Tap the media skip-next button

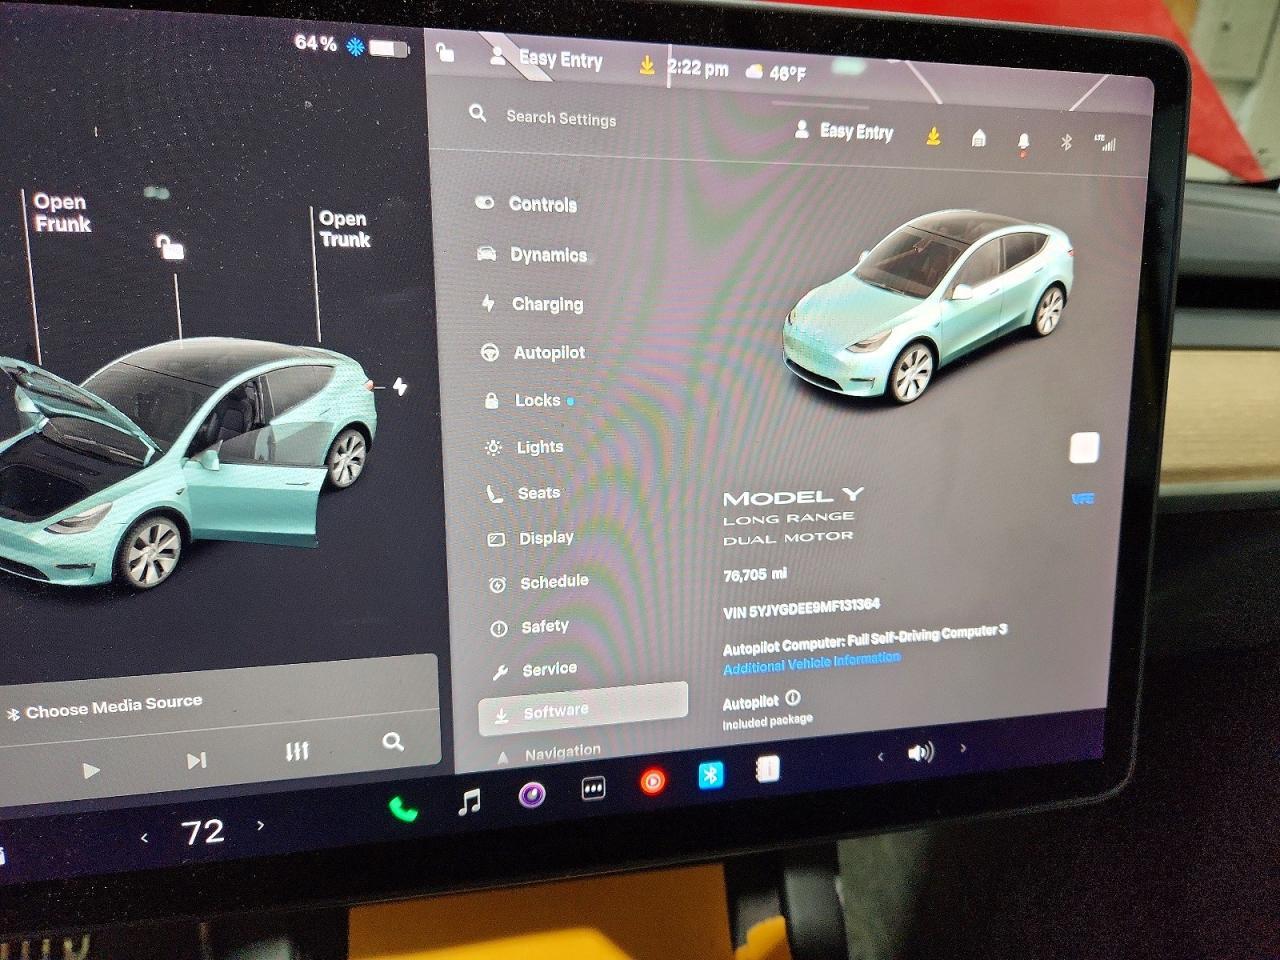point(196,761)
